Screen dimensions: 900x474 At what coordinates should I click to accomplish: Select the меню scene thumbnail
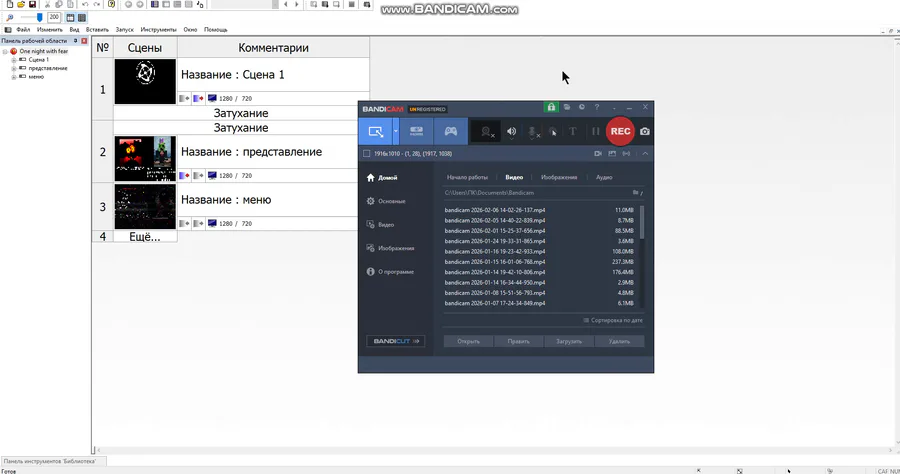point(145,207)
